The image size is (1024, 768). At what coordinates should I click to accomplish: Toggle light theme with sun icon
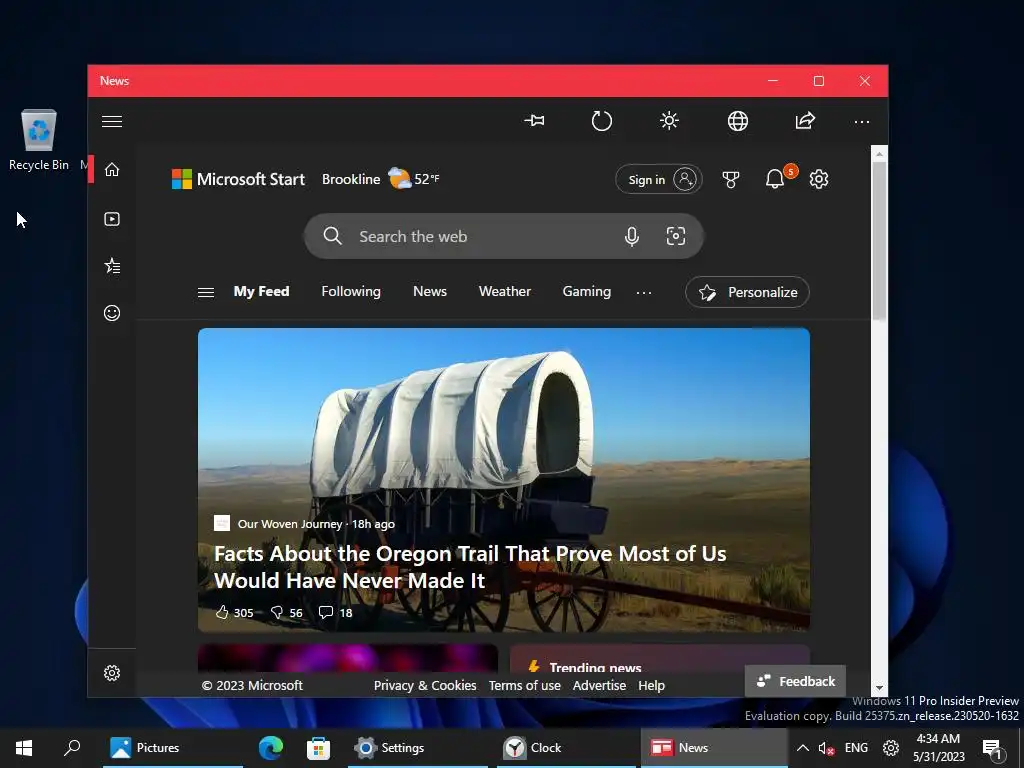click(669, 121)
